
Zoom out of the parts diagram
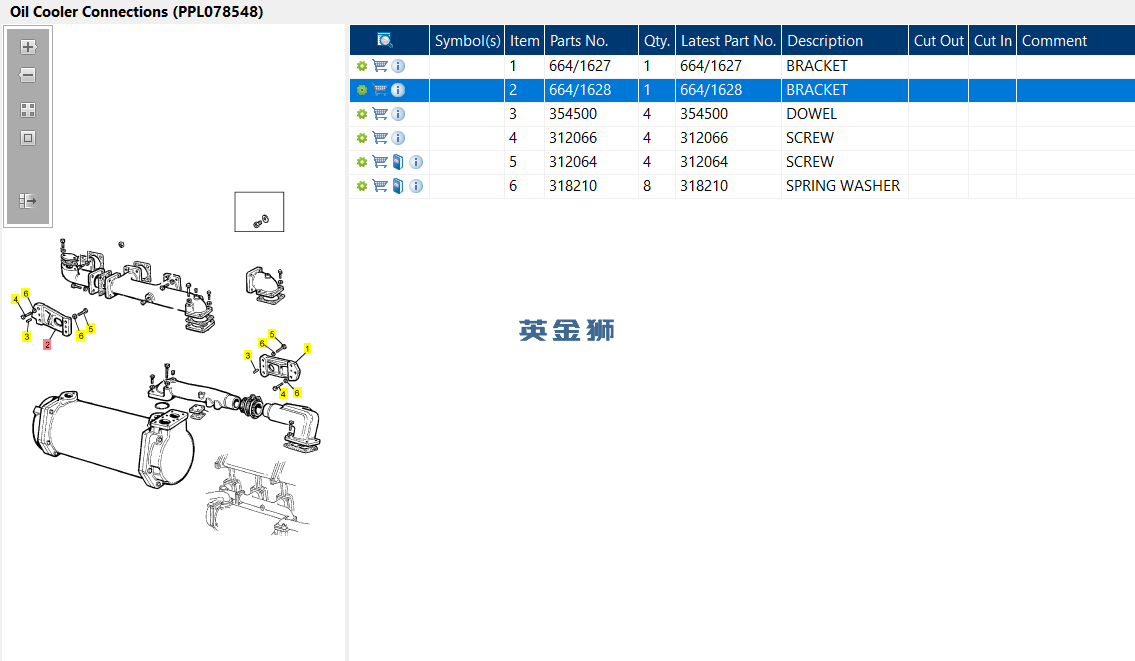pyautogui.click(x=28, y=75)
